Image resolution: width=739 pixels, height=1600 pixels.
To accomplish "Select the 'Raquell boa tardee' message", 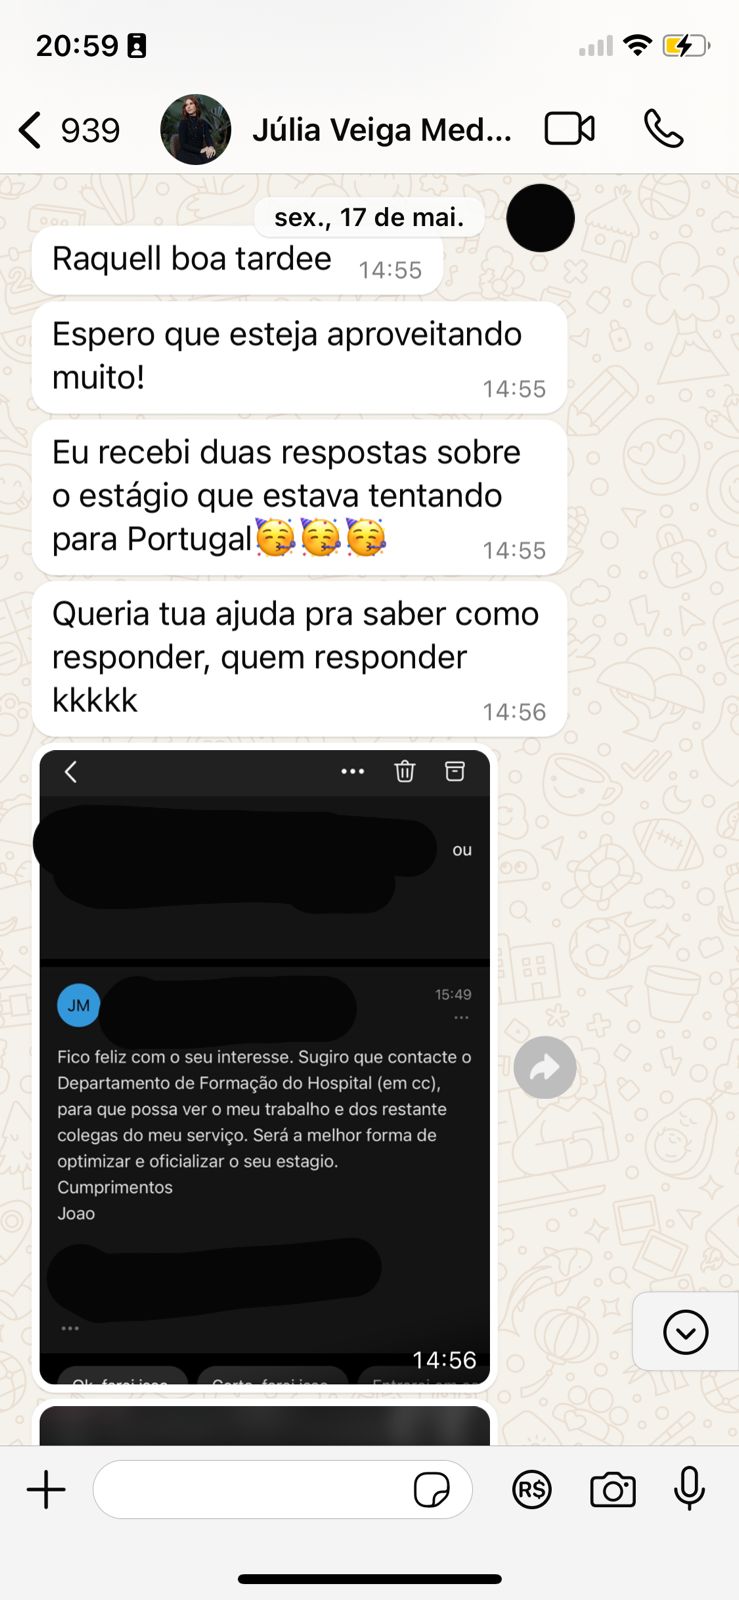I will coord(238,261).
